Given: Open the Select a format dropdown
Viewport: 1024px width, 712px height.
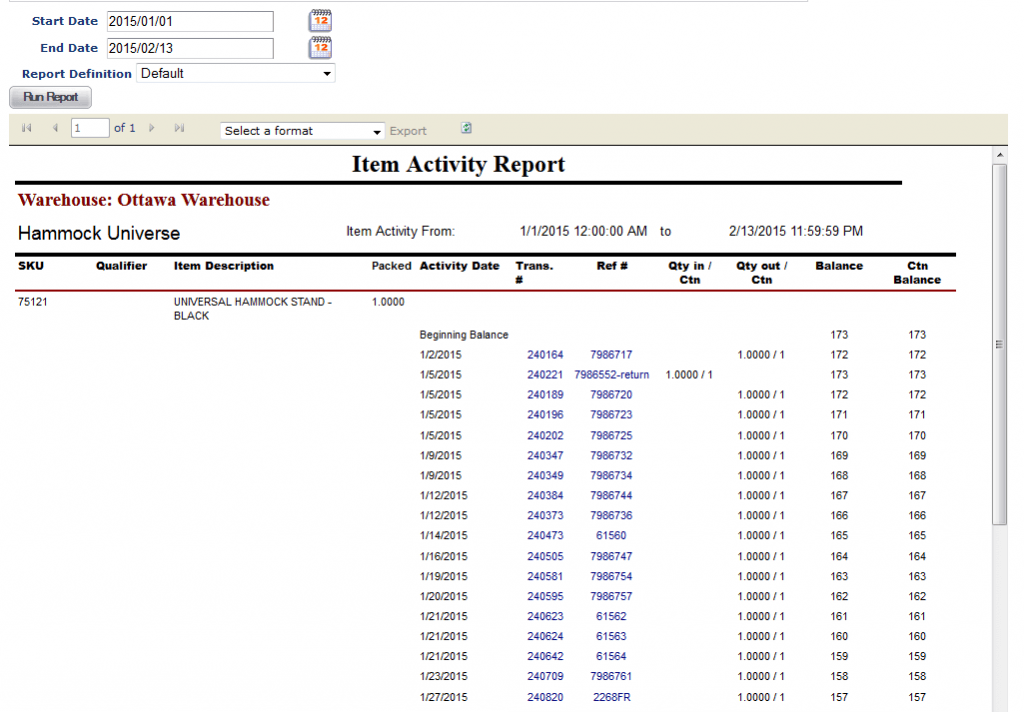Looking at the screenshot, I should coord(377,131).
